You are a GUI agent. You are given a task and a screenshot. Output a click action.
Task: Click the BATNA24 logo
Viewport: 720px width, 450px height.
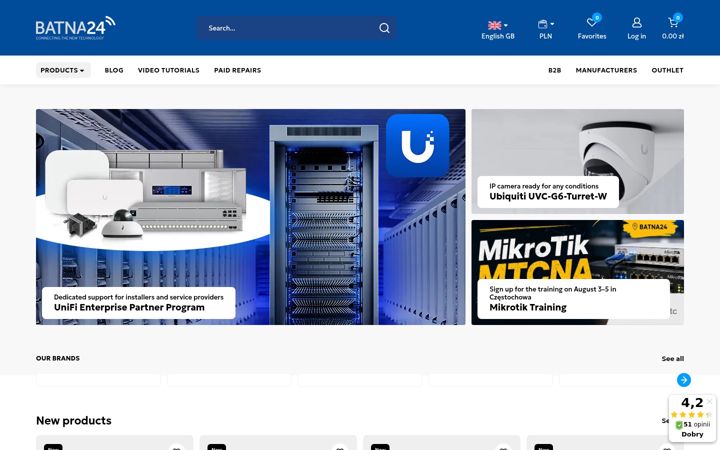(x=75, y=28)
